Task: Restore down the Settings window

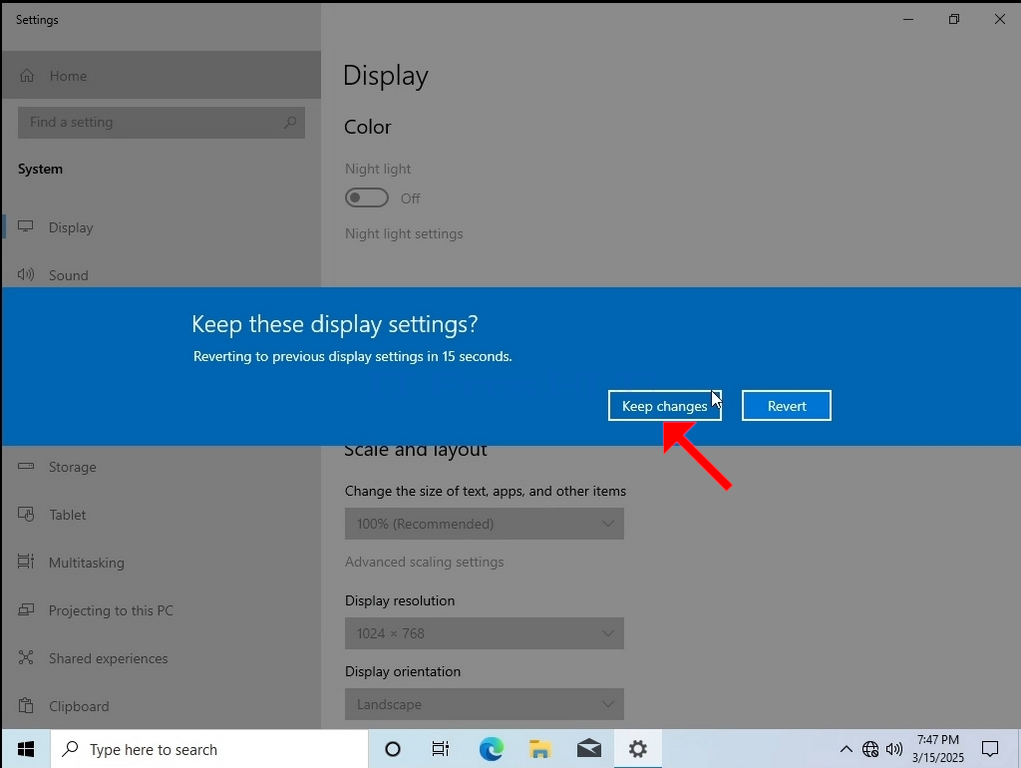Action: (954, 20)
